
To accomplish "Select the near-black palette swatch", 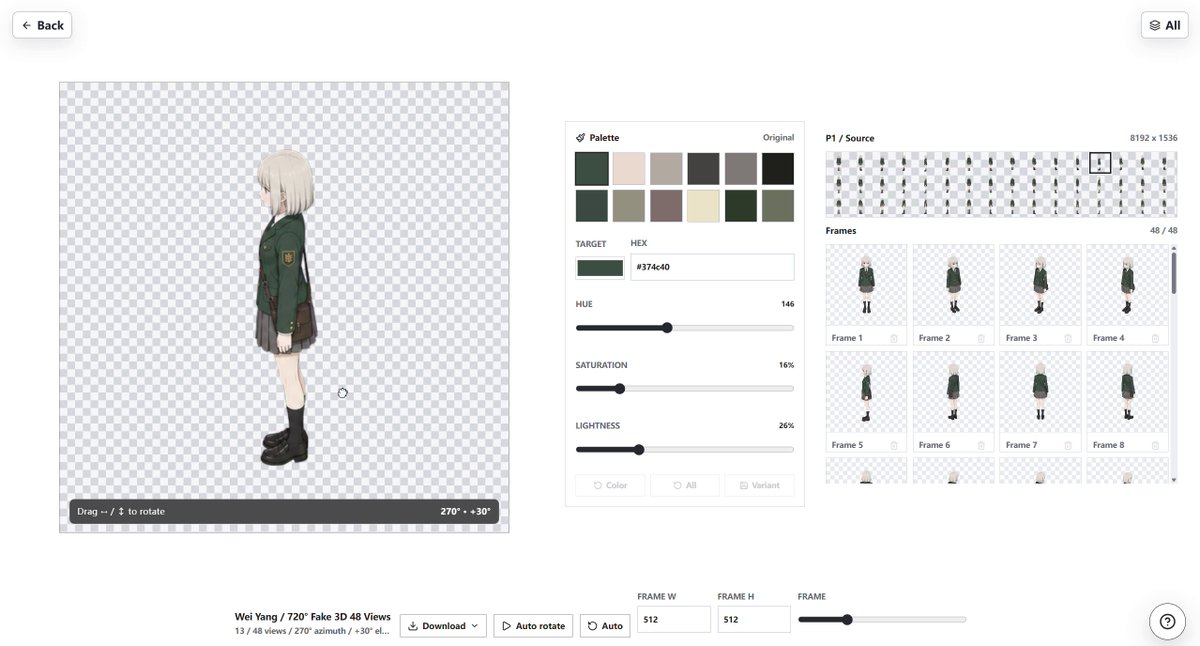I will coord(778,168).
